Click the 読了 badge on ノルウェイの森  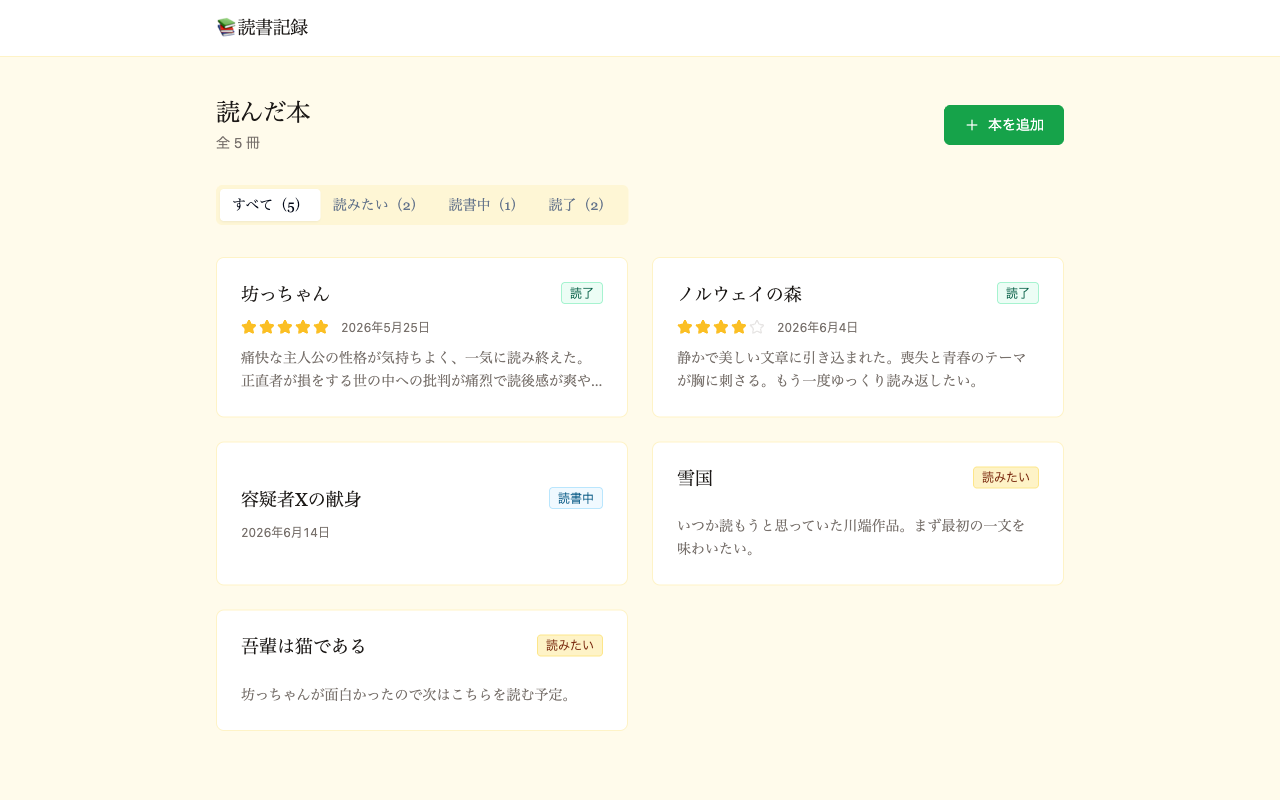click(x=1018, y=293)
